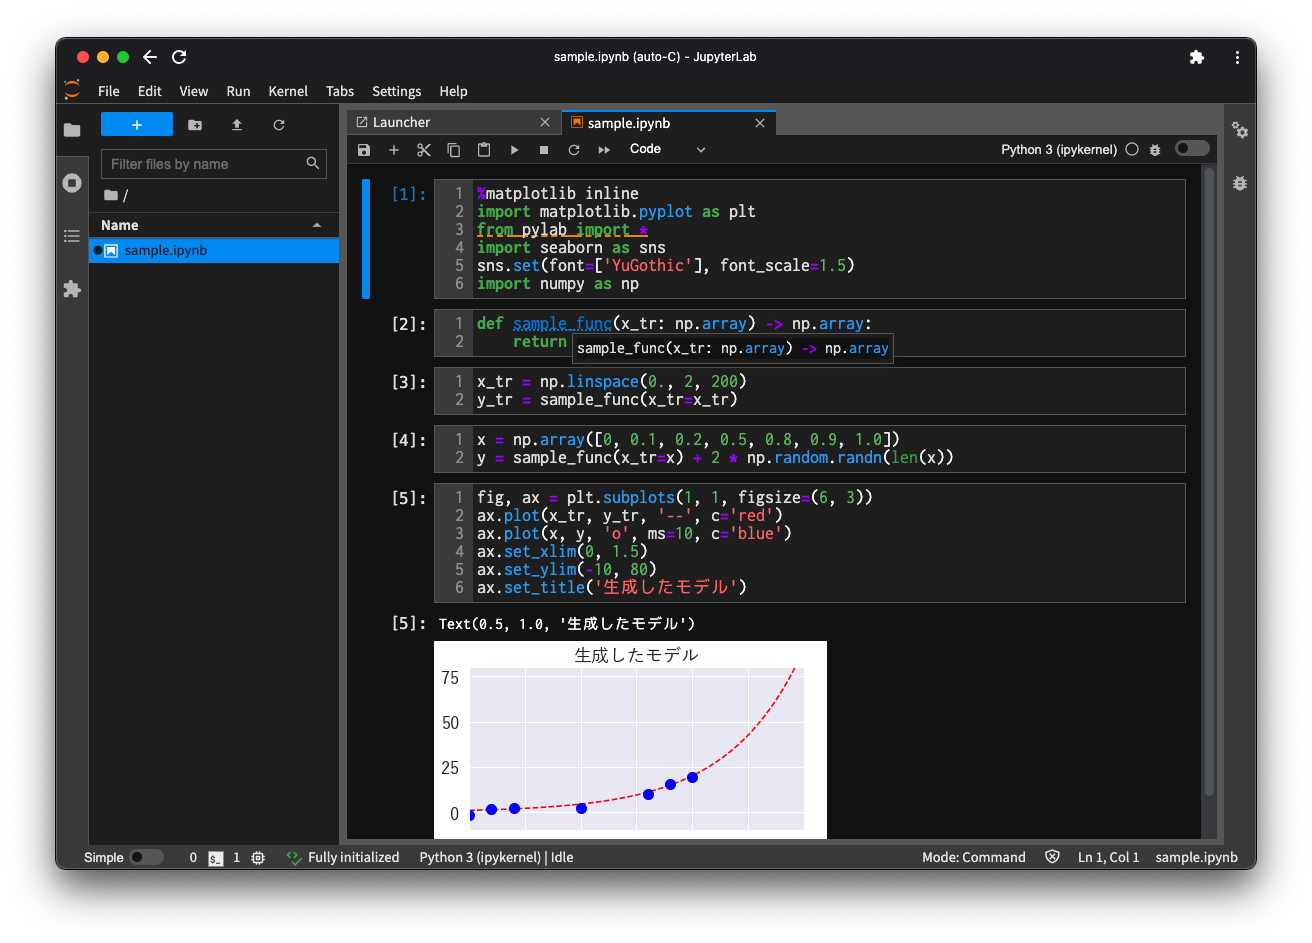Open the Code cell type dropdown
1312x943 pixels.
click(x=668, y=149)
